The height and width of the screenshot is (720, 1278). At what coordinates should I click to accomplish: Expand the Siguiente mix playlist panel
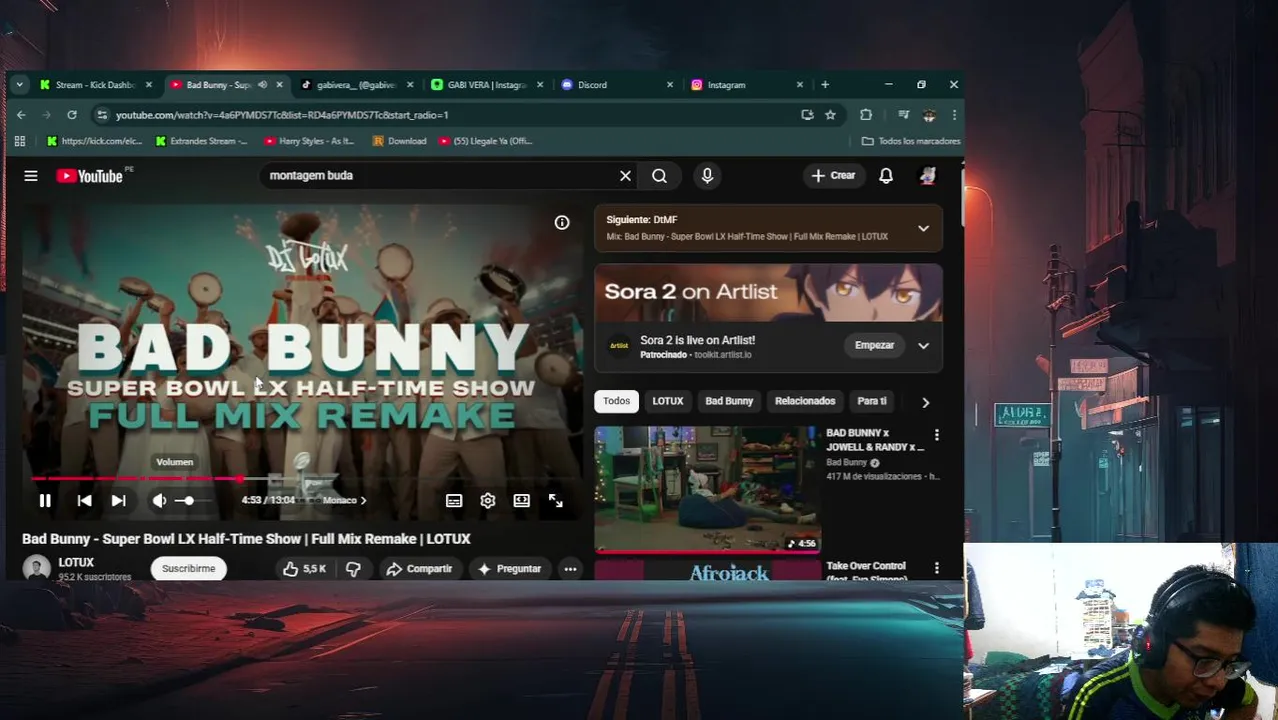tap(923, 228)
